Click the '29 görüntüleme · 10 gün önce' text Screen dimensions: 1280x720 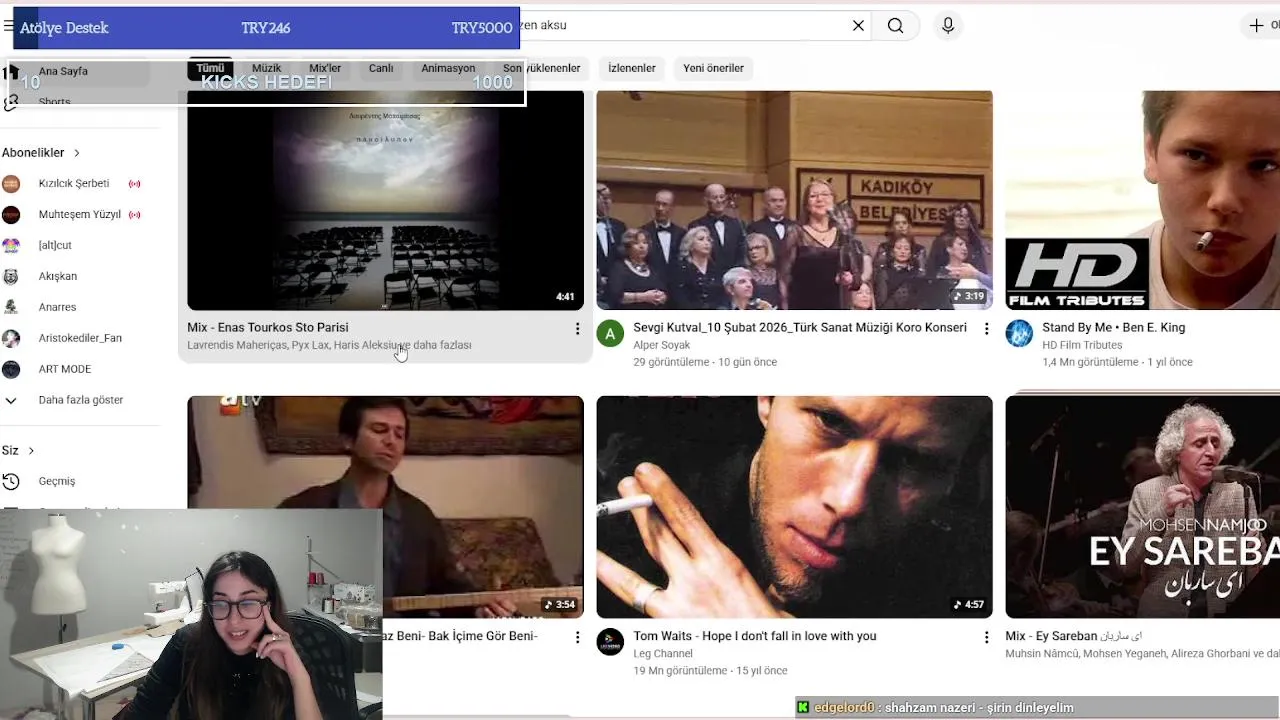tap(705, 362)
